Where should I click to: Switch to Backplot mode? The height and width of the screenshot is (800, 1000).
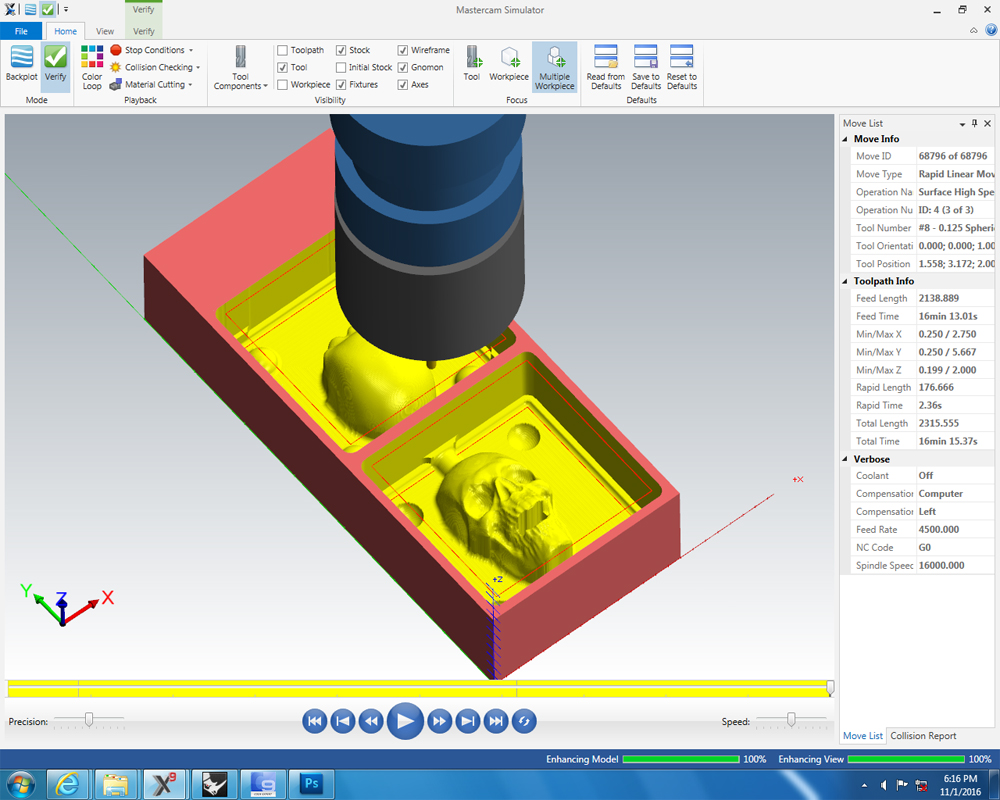coord(22,64)
